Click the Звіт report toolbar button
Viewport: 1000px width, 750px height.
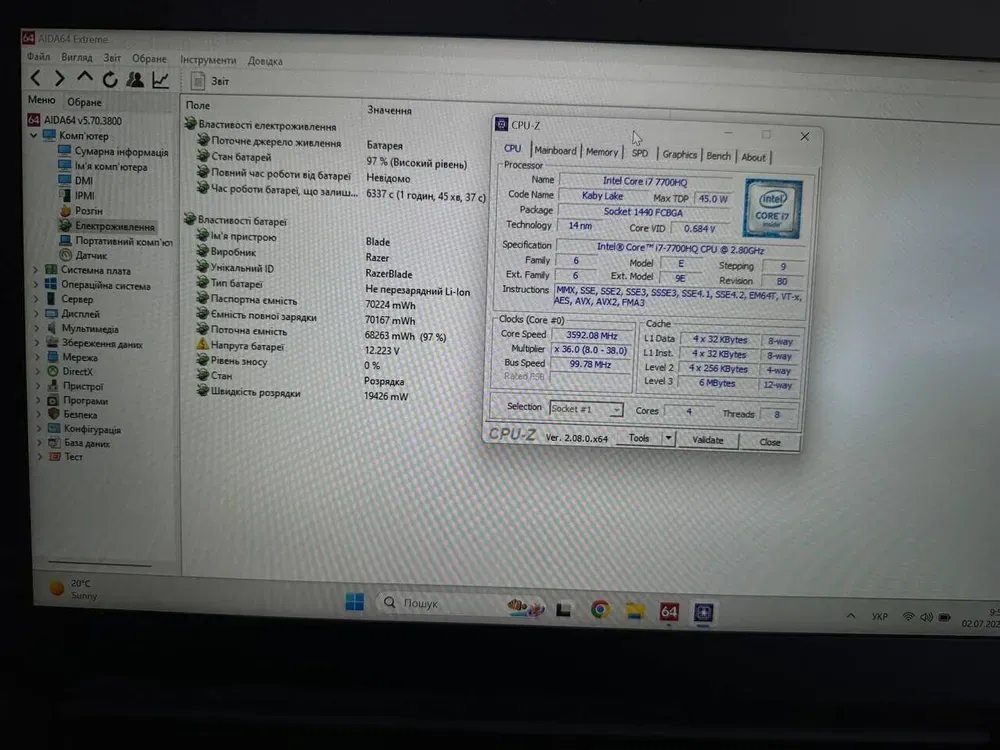[x=210, y=81]
